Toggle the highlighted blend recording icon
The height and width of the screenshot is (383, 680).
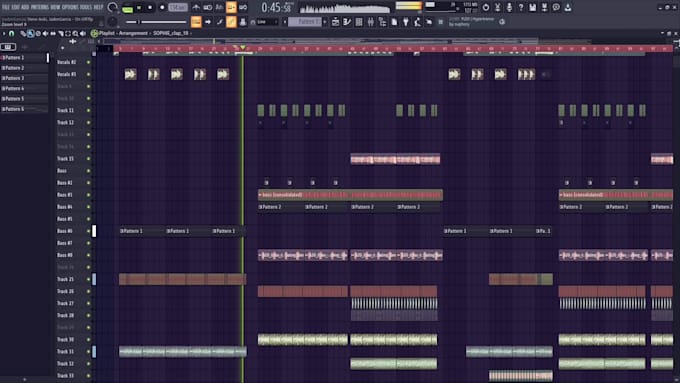click(231, 7)
